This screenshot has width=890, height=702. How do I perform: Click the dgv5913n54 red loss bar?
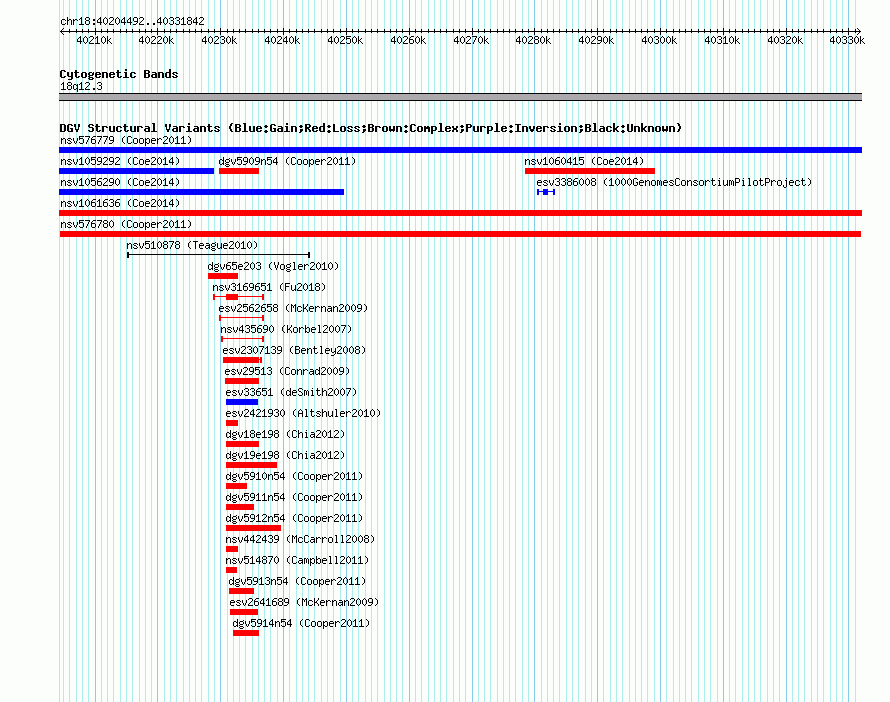coord(241,591)
